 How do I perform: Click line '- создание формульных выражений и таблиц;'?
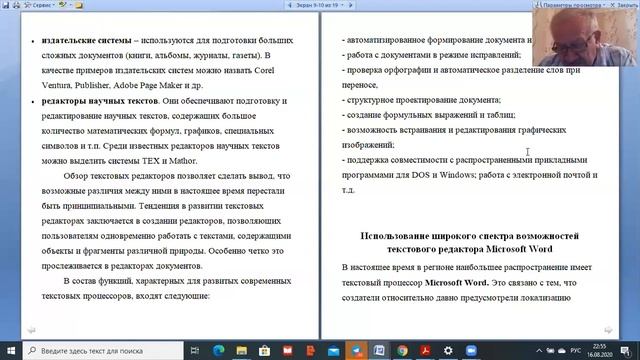(x=429, y=115)
